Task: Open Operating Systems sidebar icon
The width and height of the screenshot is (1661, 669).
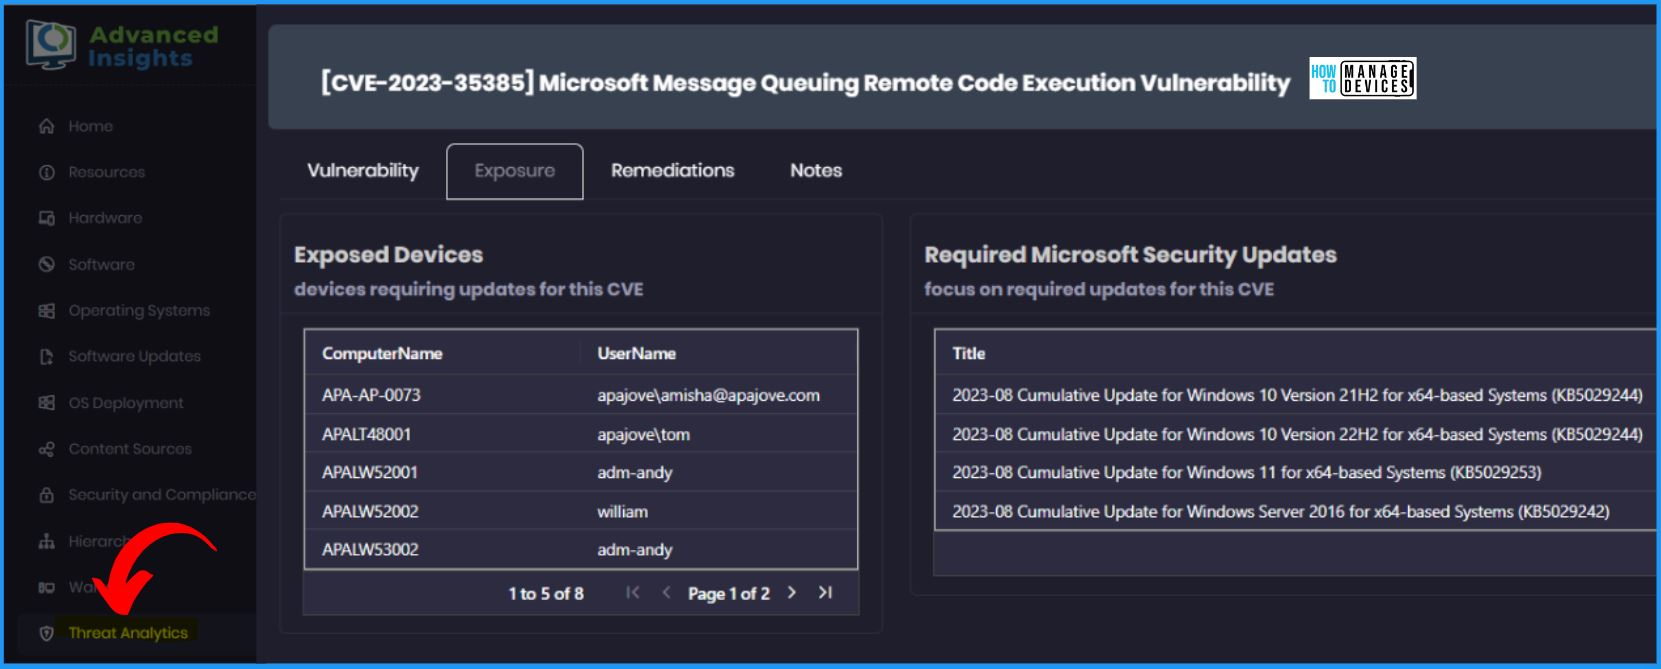Action: click(x=46, y=311)
